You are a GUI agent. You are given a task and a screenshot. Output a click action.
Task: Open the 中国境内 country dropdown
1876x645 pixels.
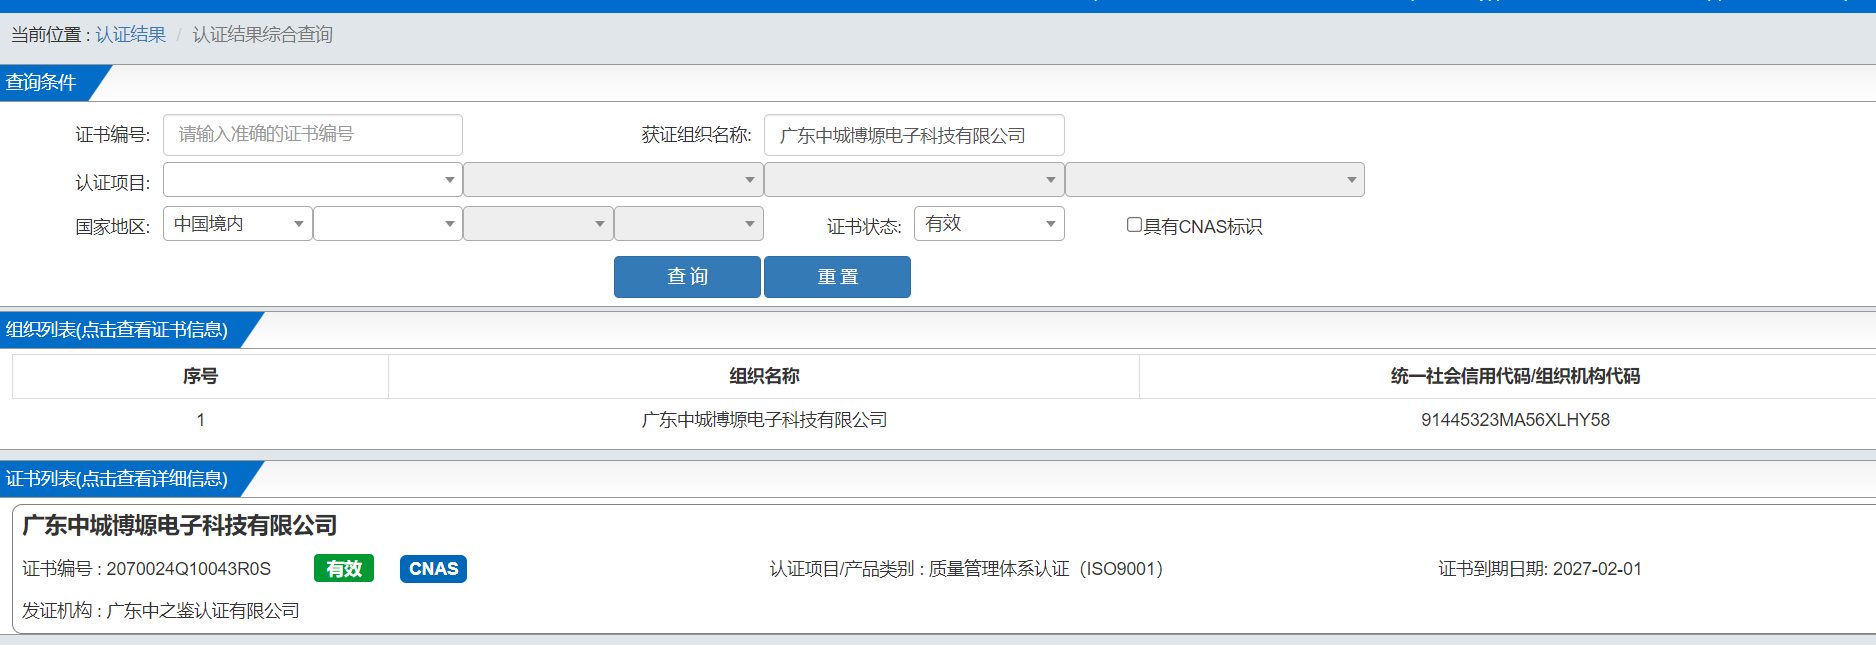(238, 224)
